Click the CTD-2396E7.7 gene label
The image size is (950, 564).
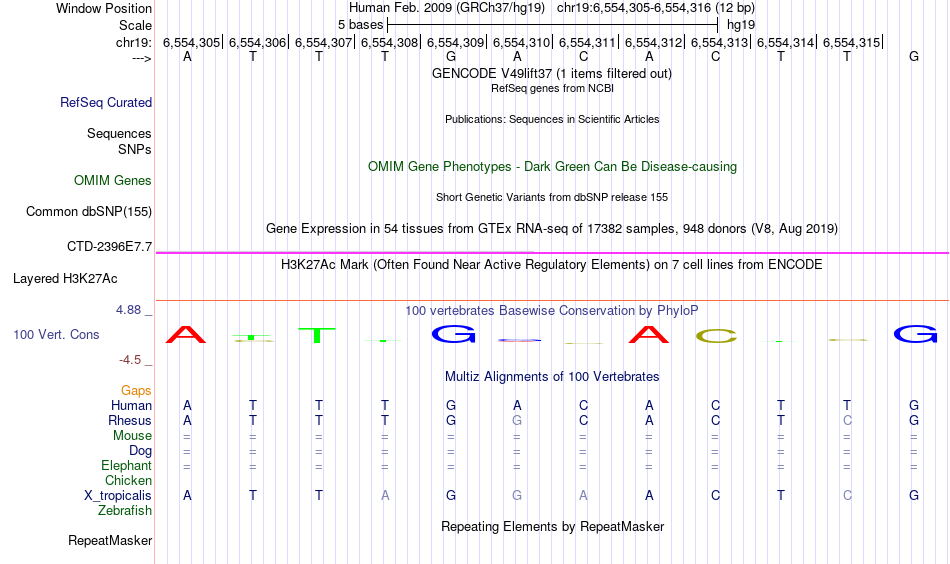pos(109,247)
